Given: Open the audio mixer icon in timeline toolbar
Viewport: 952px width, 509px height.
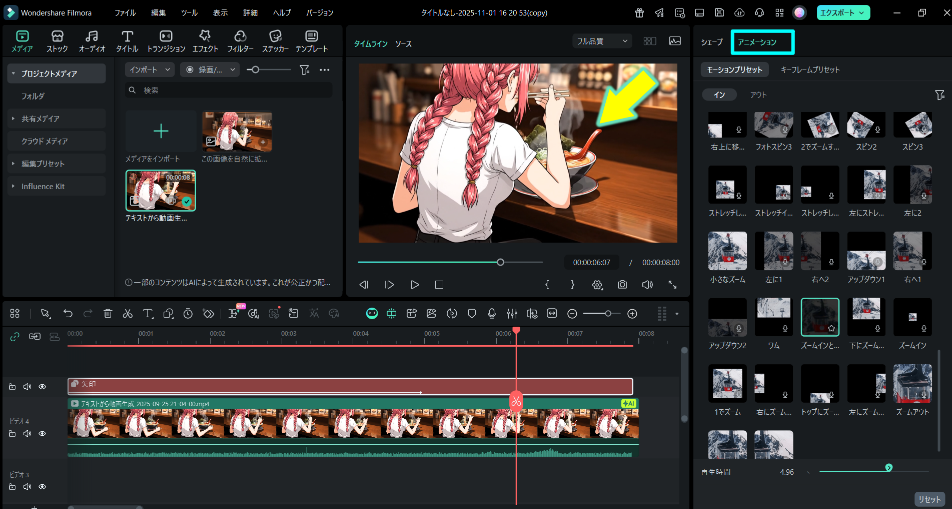Looking at the screenshot, I should [x=512, y=313].
